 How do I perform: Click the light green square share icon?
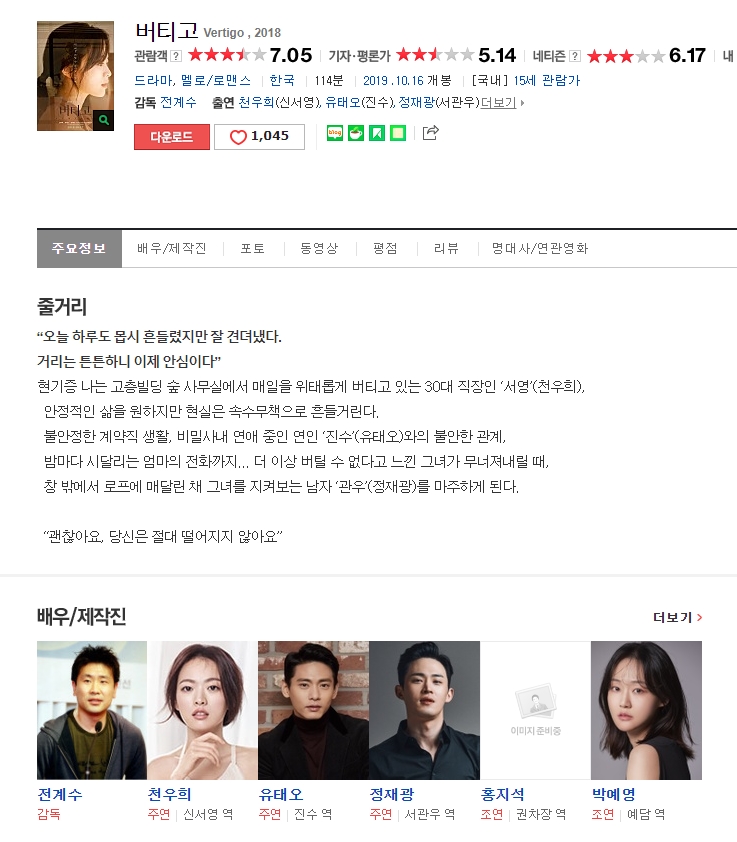pyautogui.click(x=398, y=133)
